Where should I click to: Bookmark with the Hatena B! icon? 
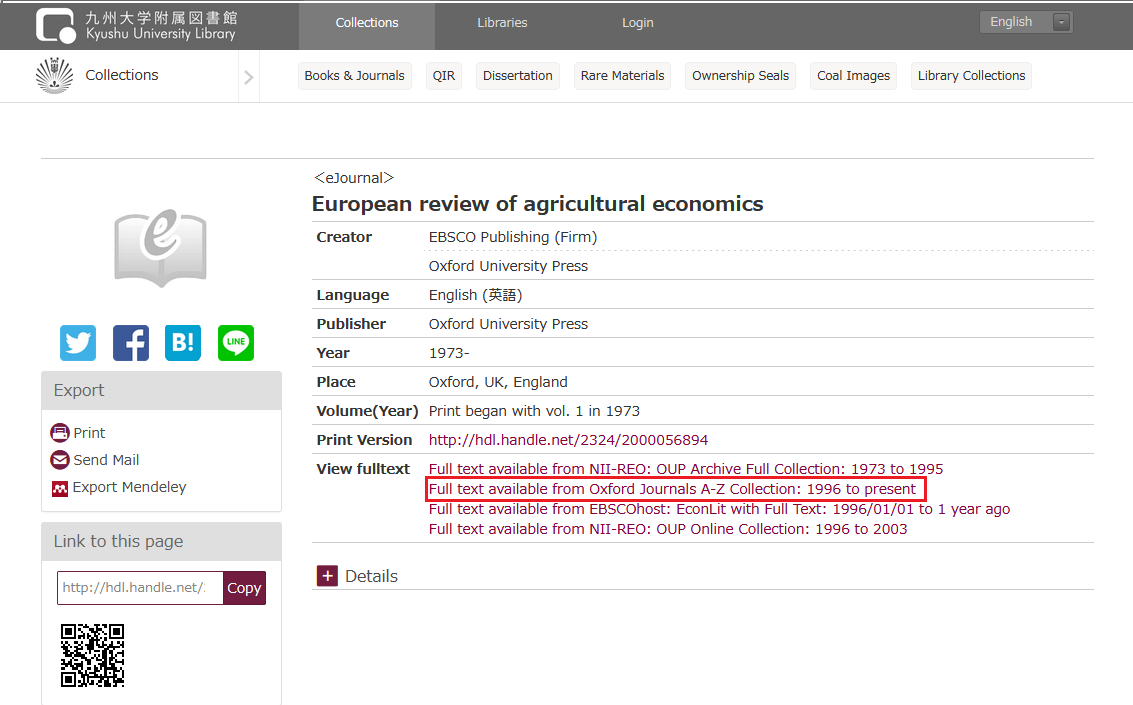[x=183, y=342]
